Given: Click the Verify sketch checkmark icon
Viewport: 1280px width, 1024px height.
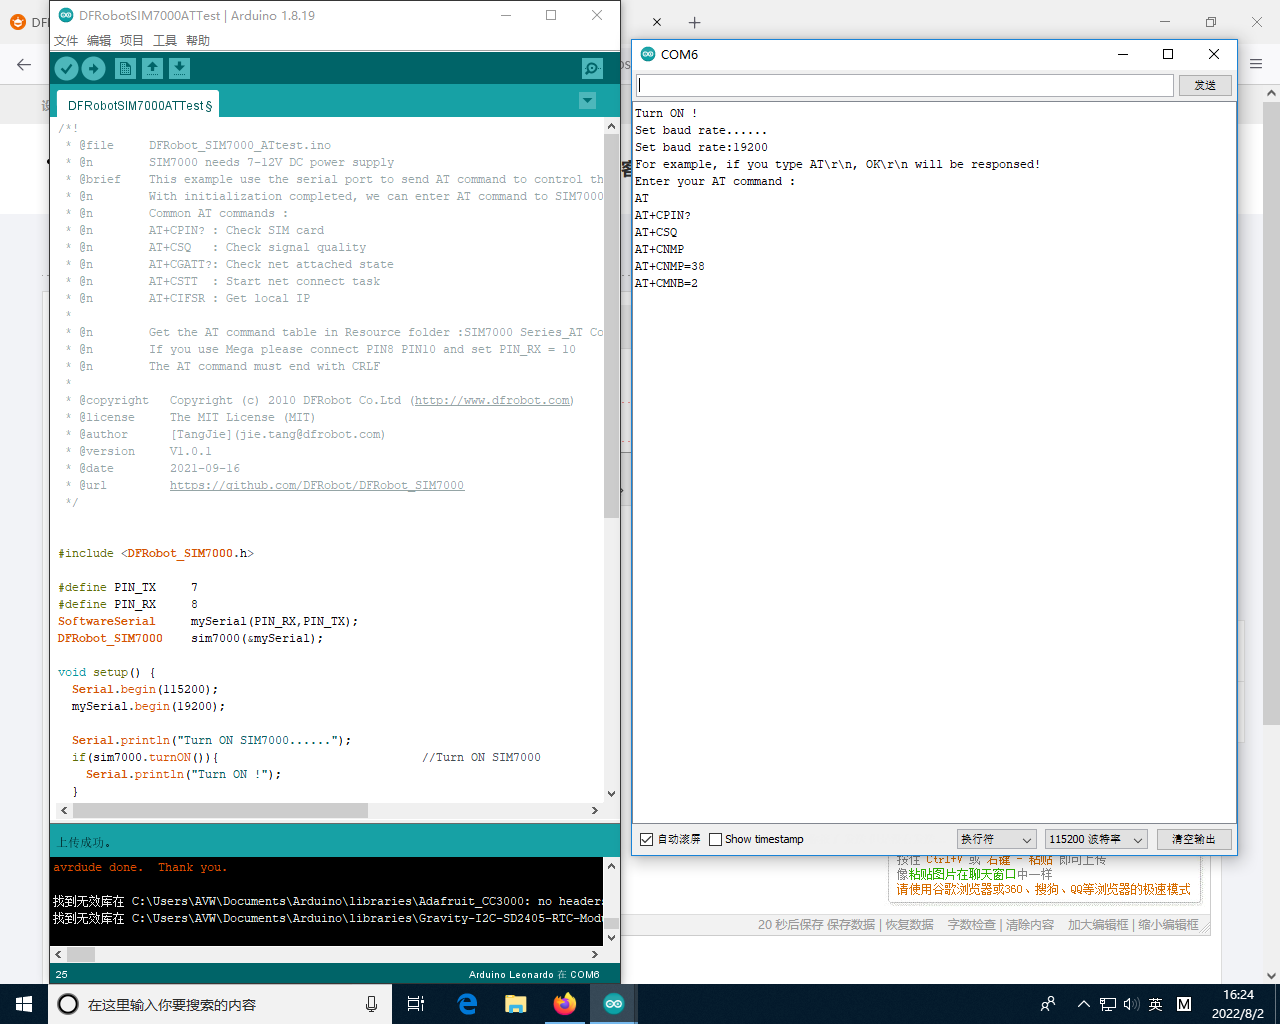Looking at the screenshot, I should pos(66,68).
